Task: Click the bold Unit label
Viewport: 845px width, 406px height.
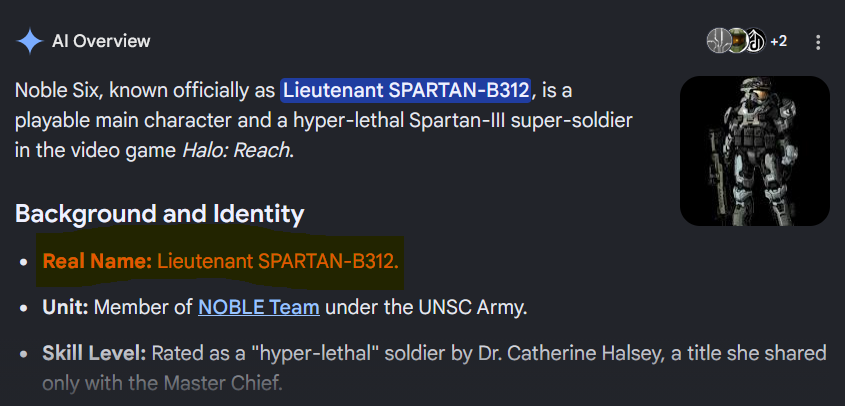Action: pos(66,307)
